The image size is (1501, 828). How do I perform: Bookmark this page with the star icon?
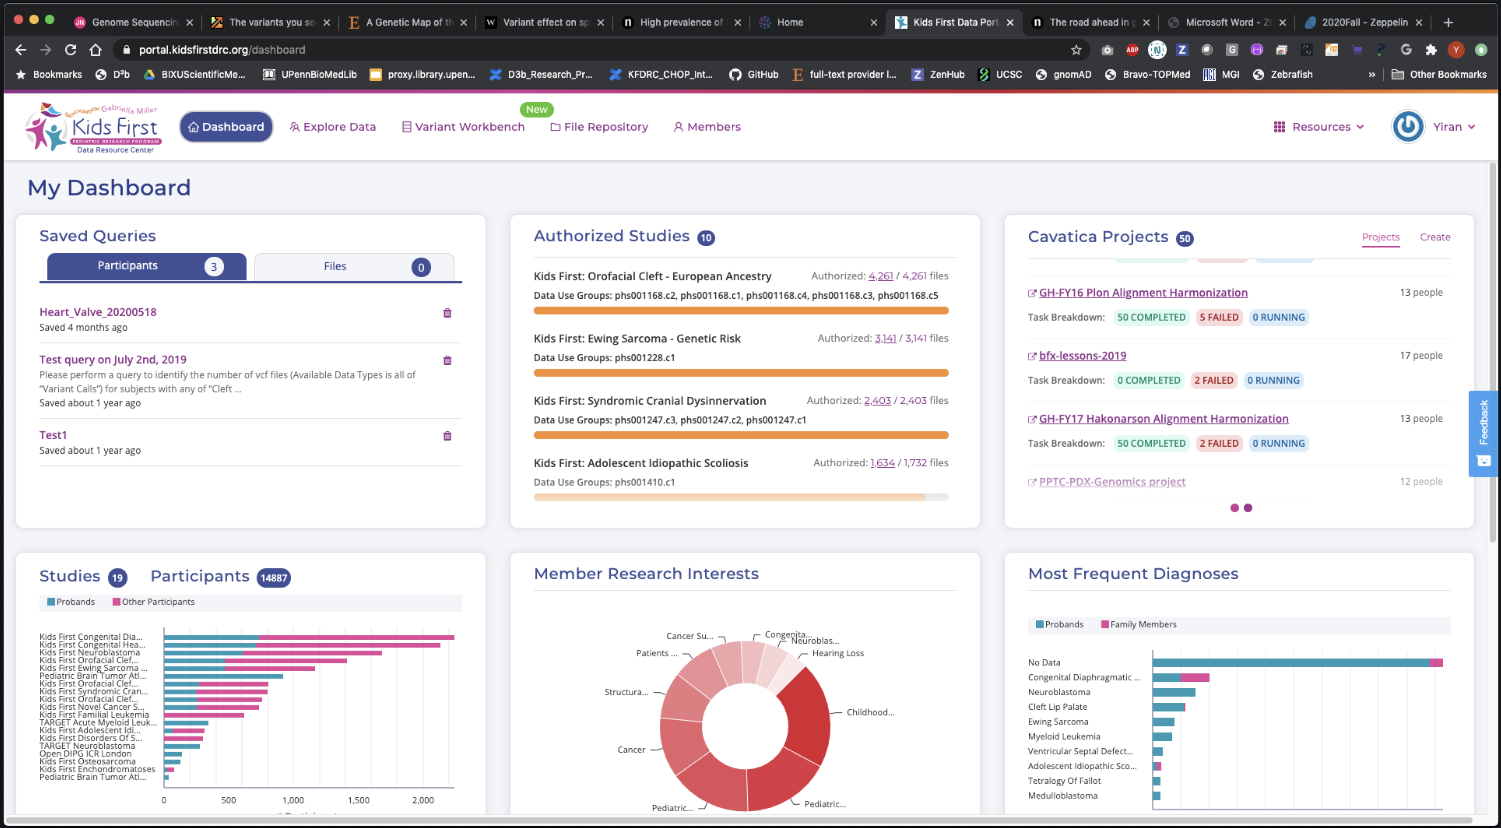pyautogui.click(x=1076, y=49)
